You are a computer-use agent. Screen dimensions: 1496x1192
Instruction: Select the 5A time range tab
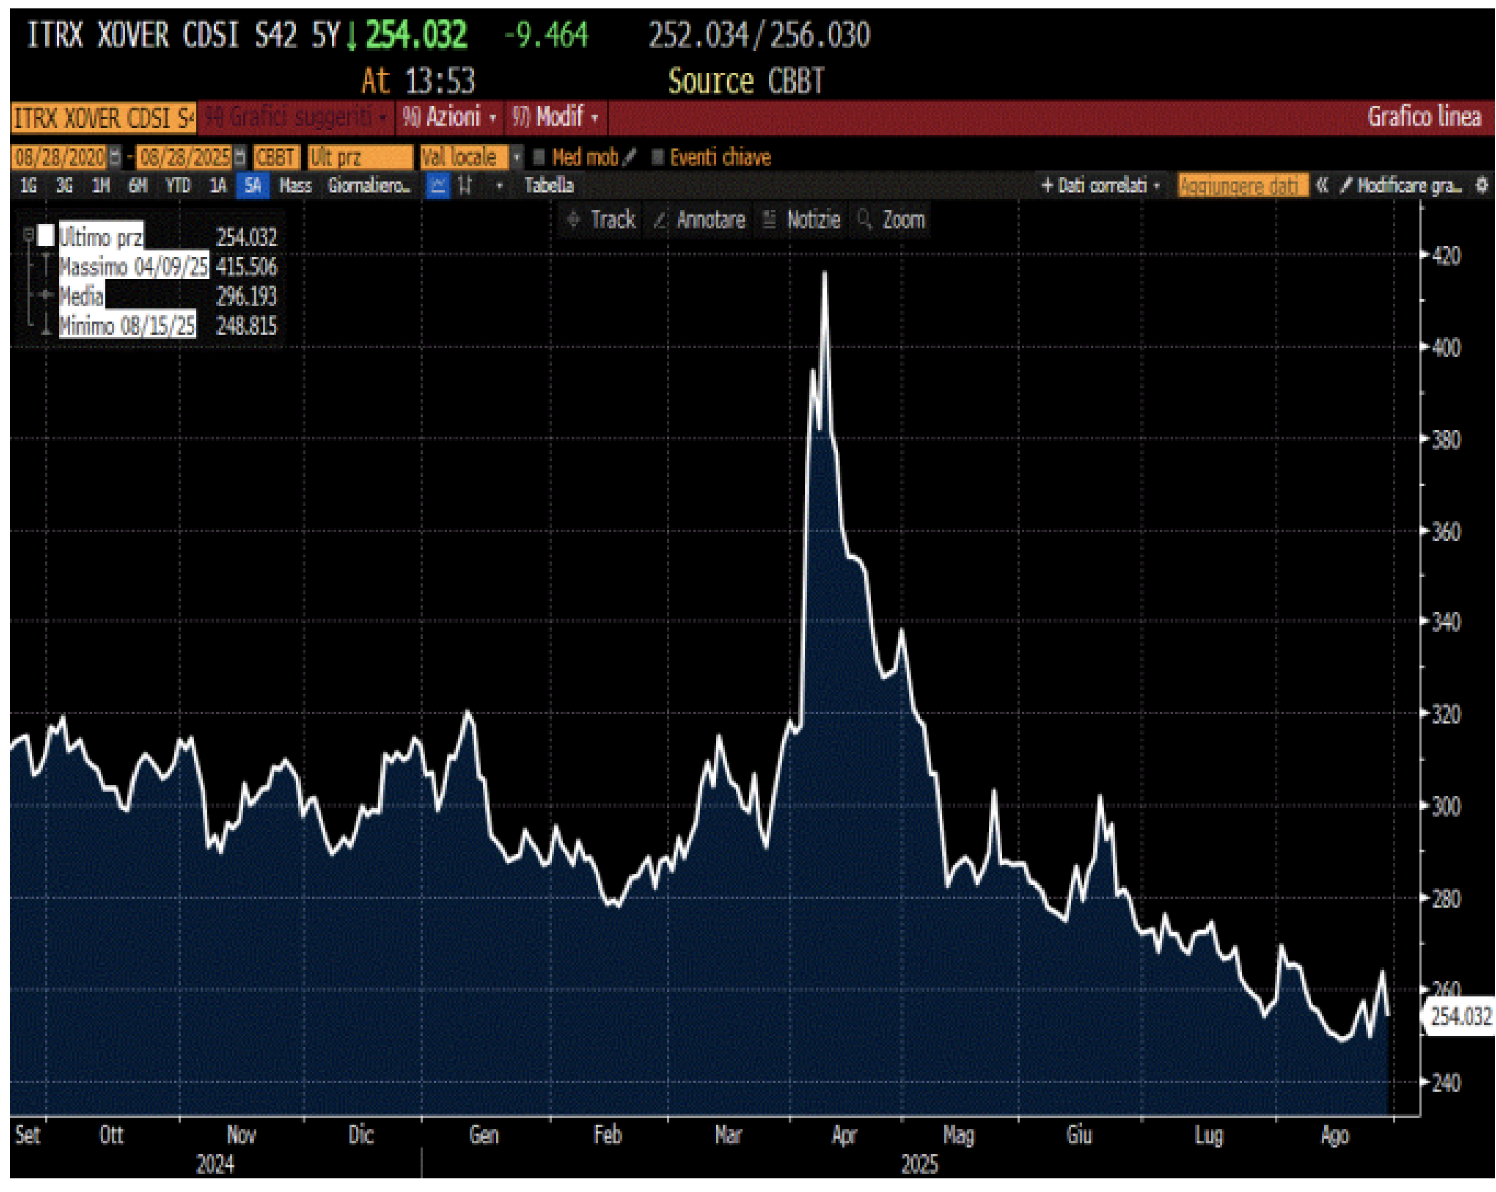point(252,186)
